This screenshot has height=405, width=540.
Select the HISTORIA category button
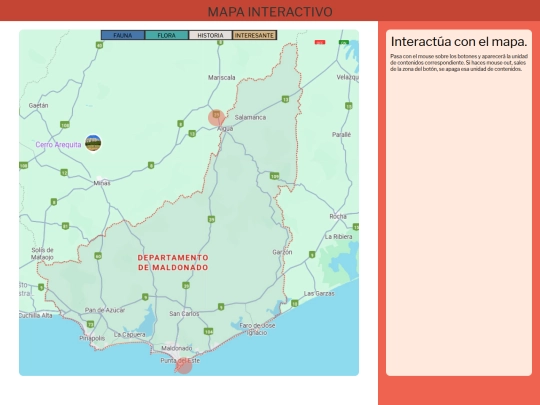point(210,35)
